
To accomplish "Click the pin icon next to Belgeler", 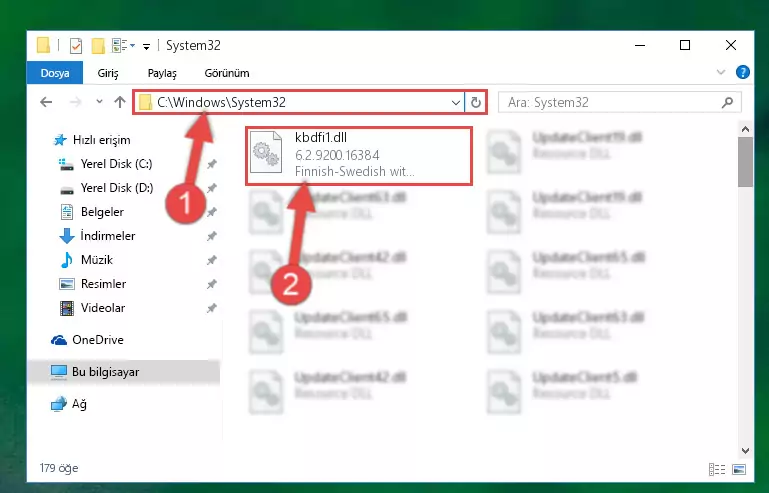I will [x=211, y=212].
